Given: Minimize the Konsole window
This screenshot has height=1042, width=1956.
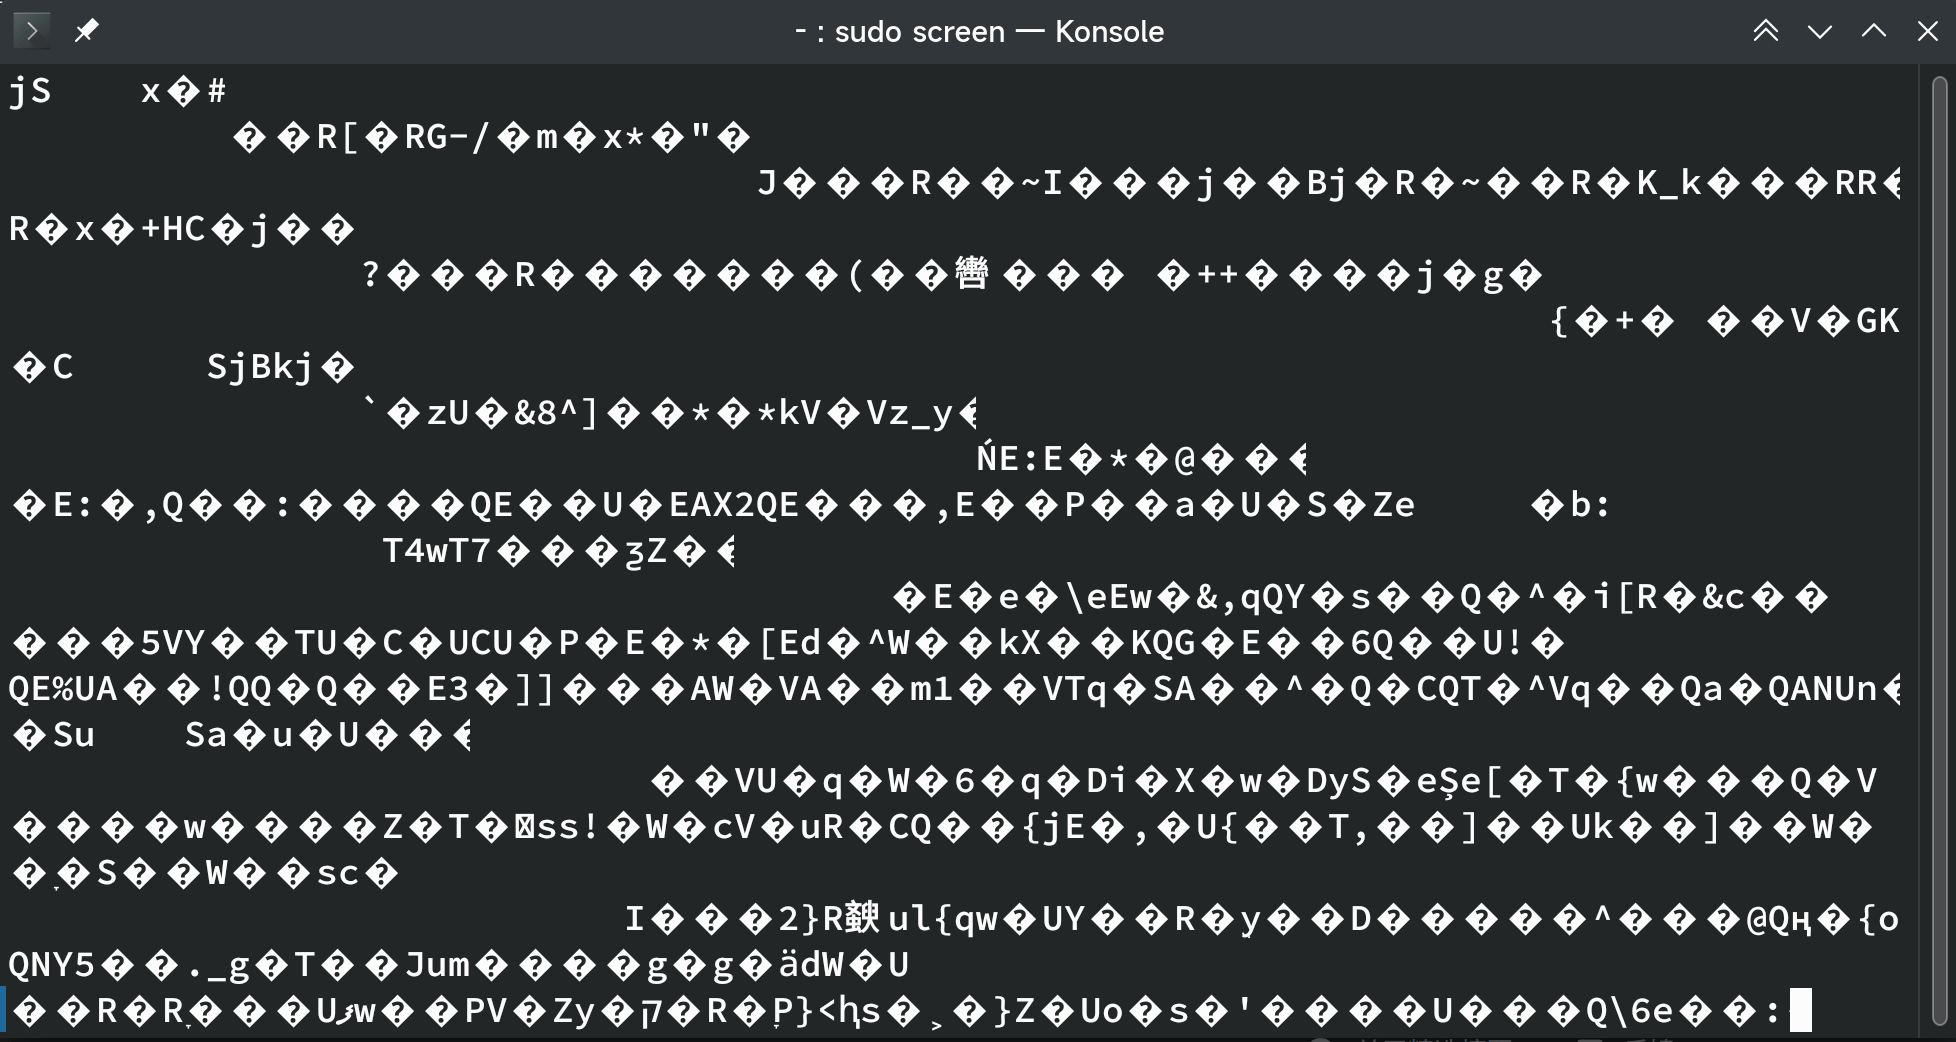Looking at the screenshot, I should point(1820,31).
